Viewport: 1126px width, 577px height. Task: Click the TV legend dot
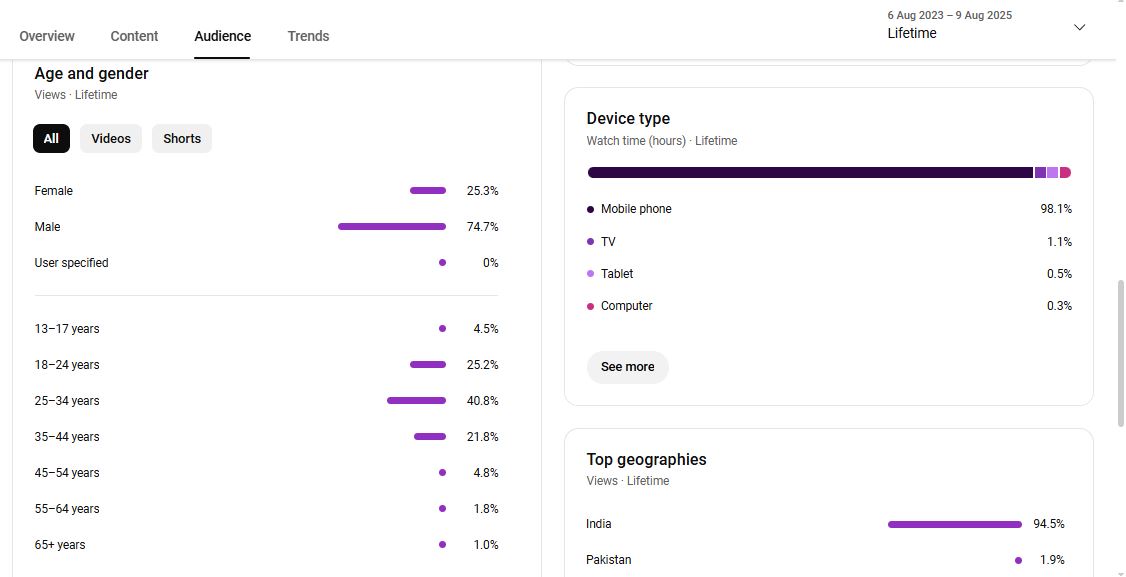click(x=591, y=242)
